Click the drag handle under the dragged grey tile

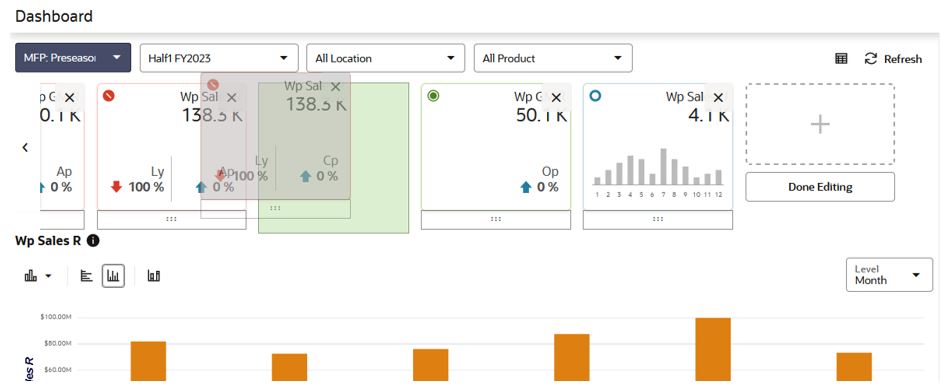(275, 208)
